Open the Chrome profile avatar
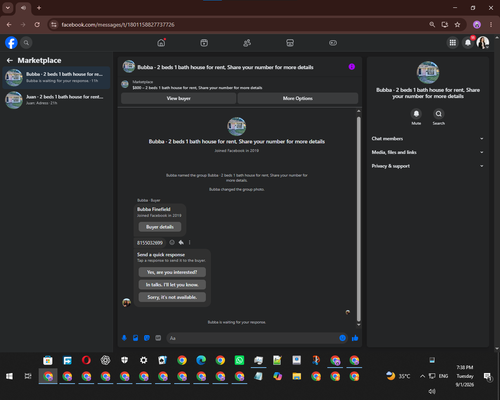The height and width of the screenshot is (400, 500). tap(477, 25)
